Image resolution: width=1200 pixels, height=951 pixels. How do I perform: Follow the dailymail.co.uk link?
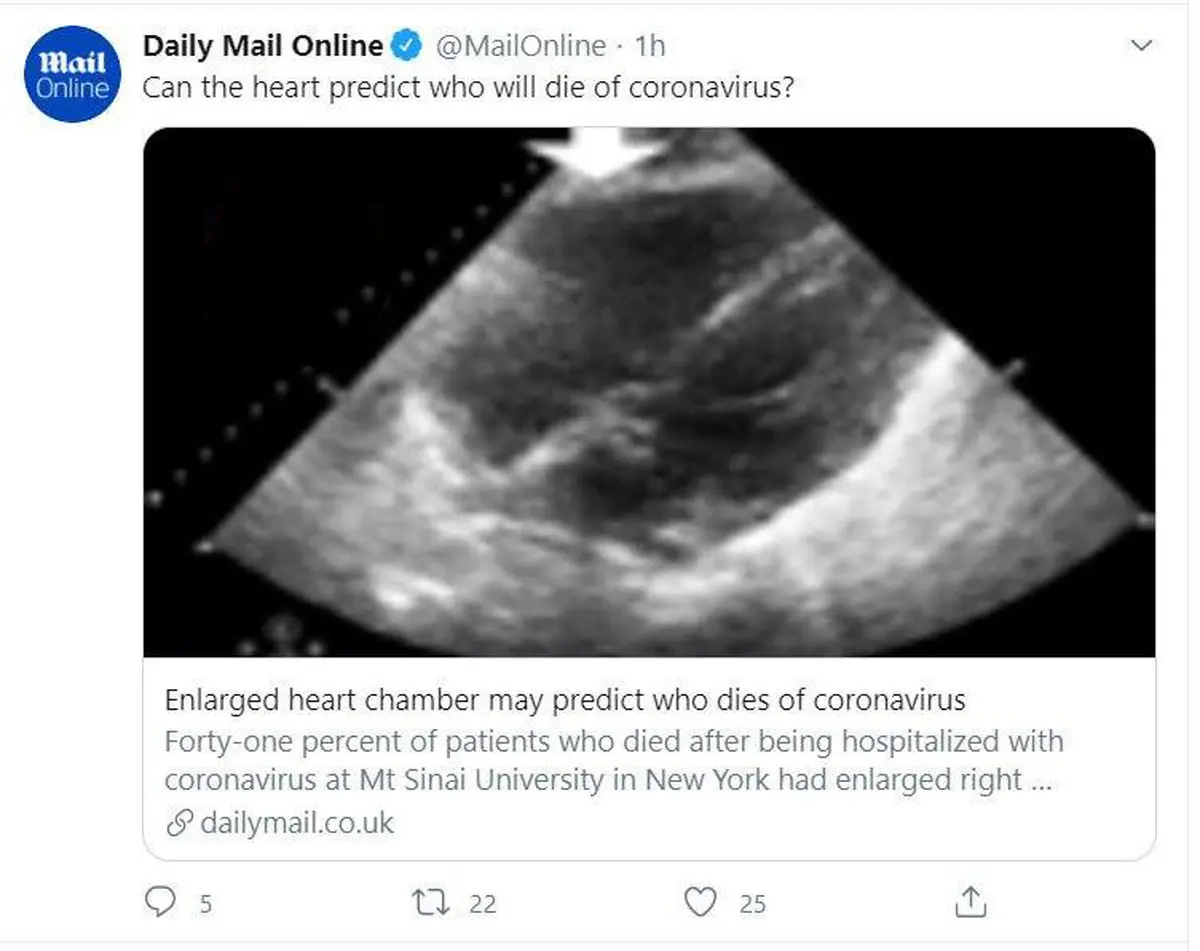click(297, 823)
